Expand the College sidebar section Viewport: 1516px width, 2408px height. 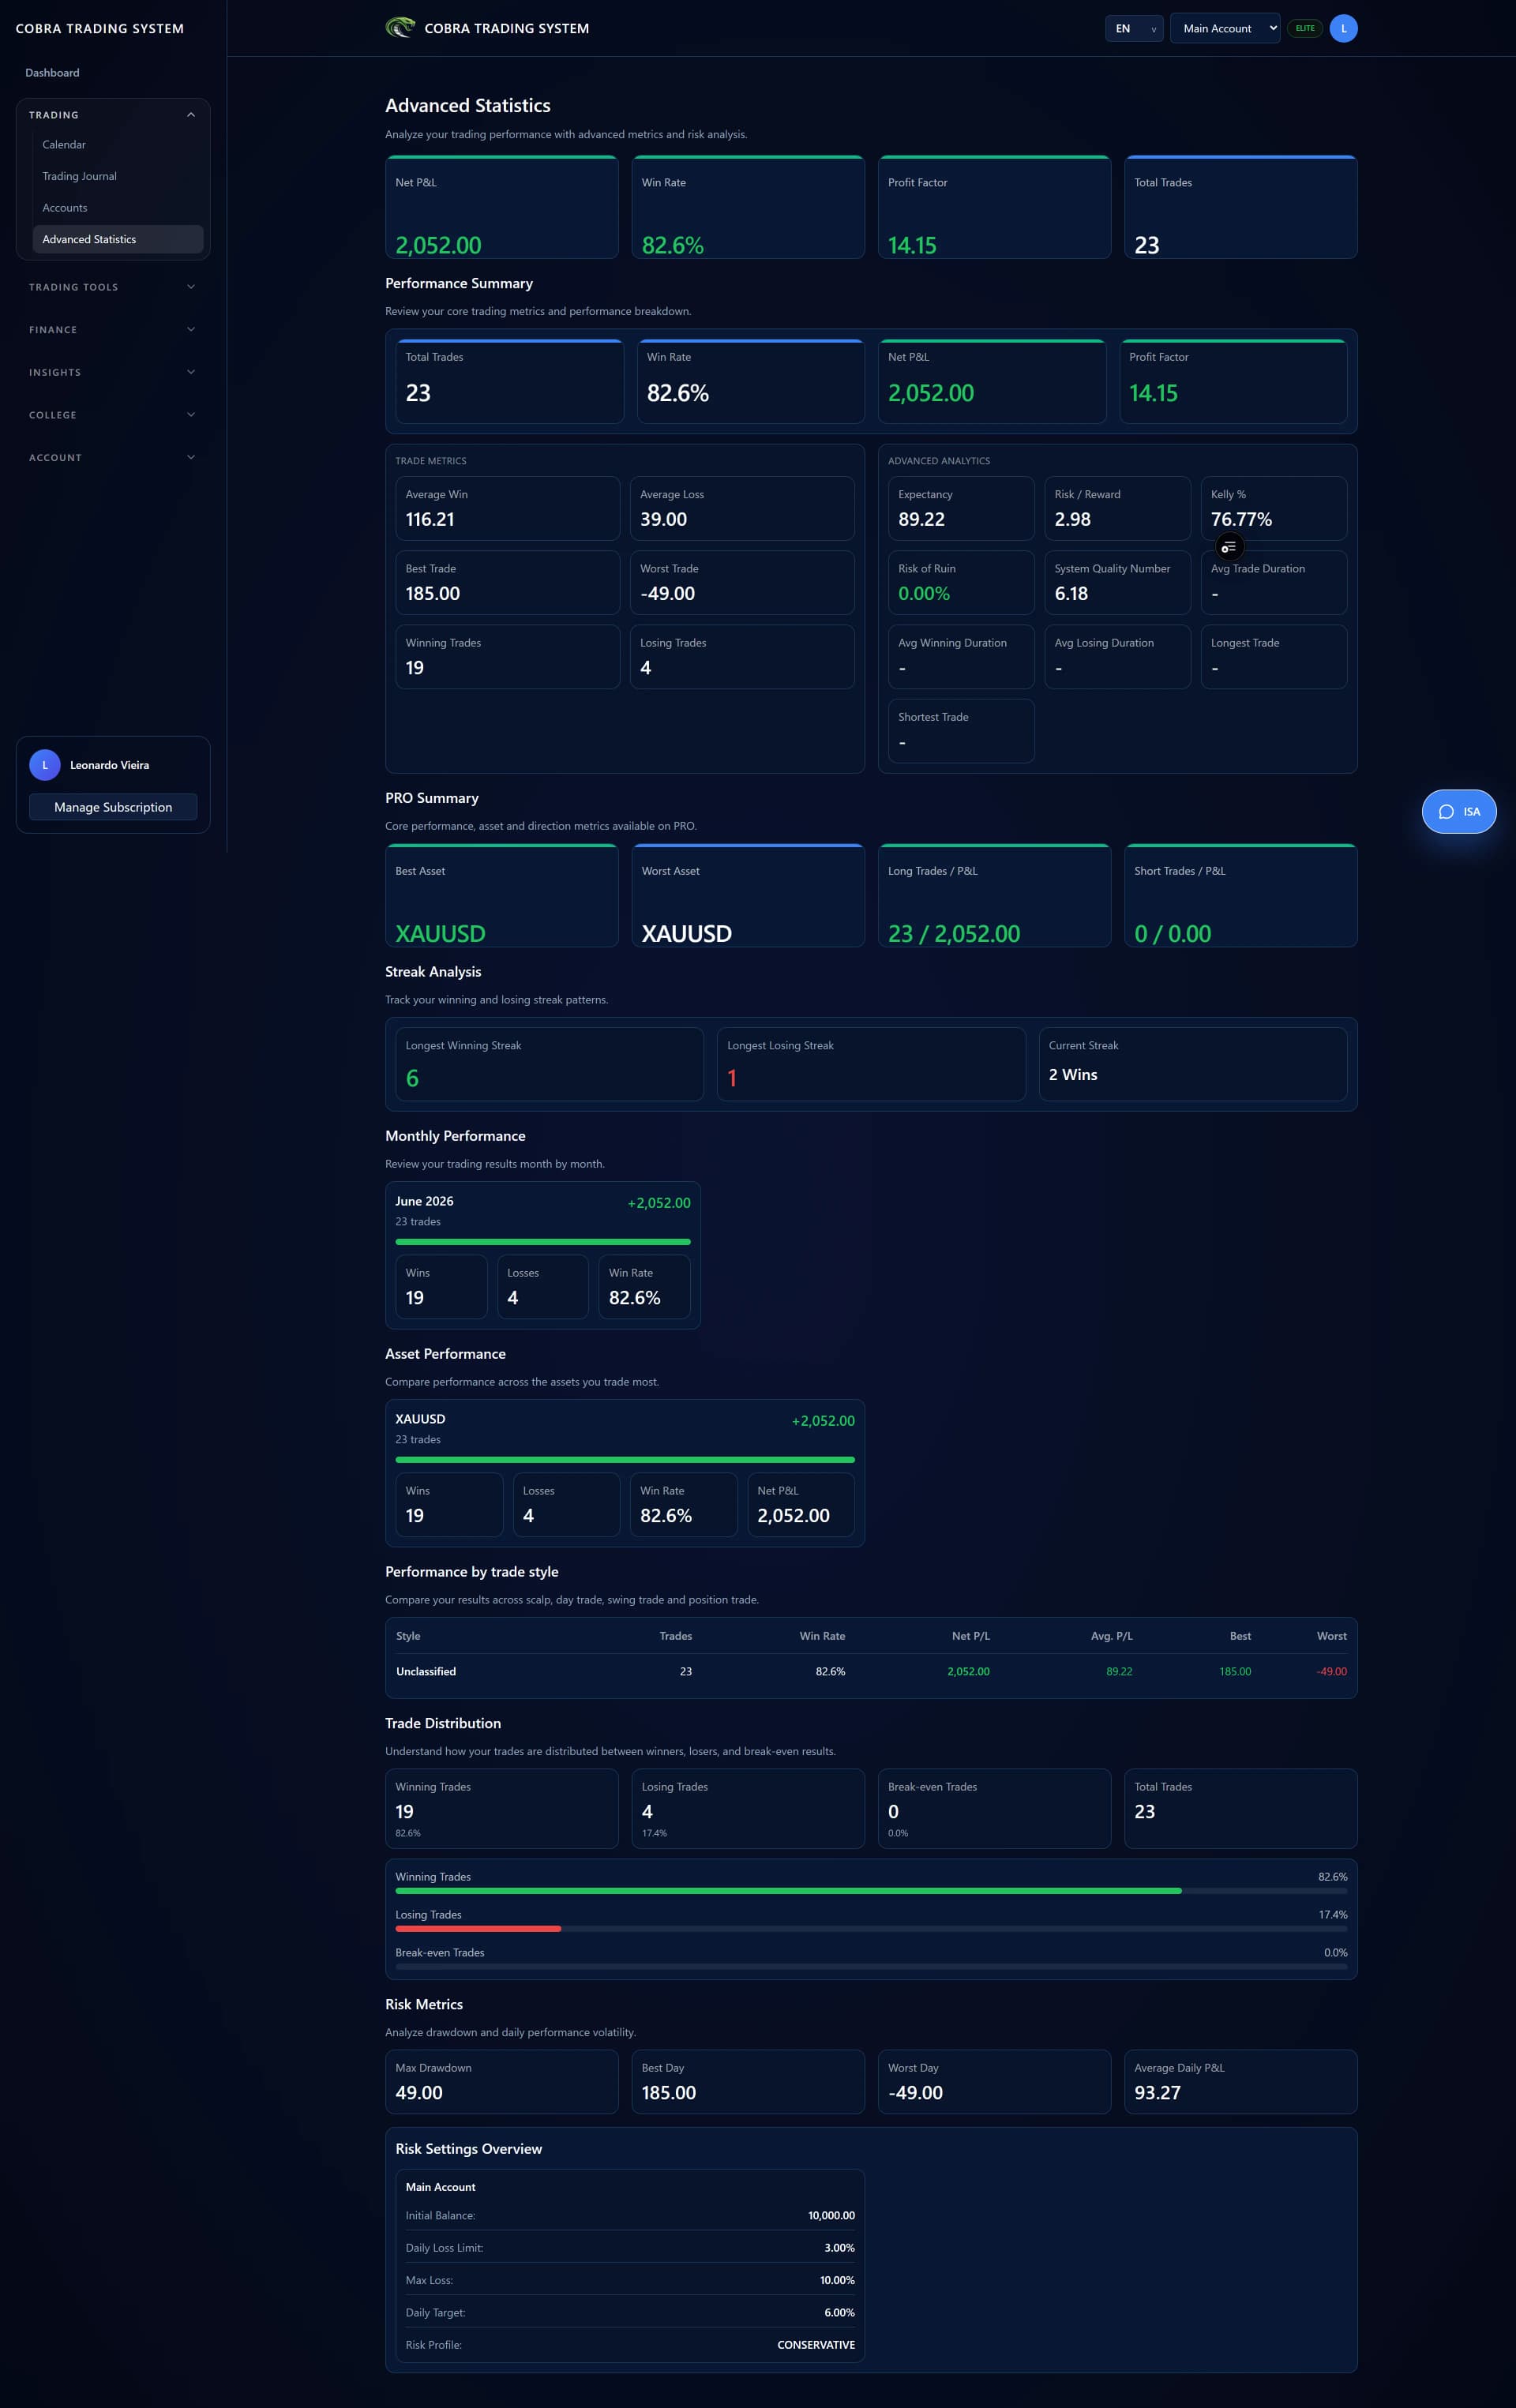pos(113,415)
